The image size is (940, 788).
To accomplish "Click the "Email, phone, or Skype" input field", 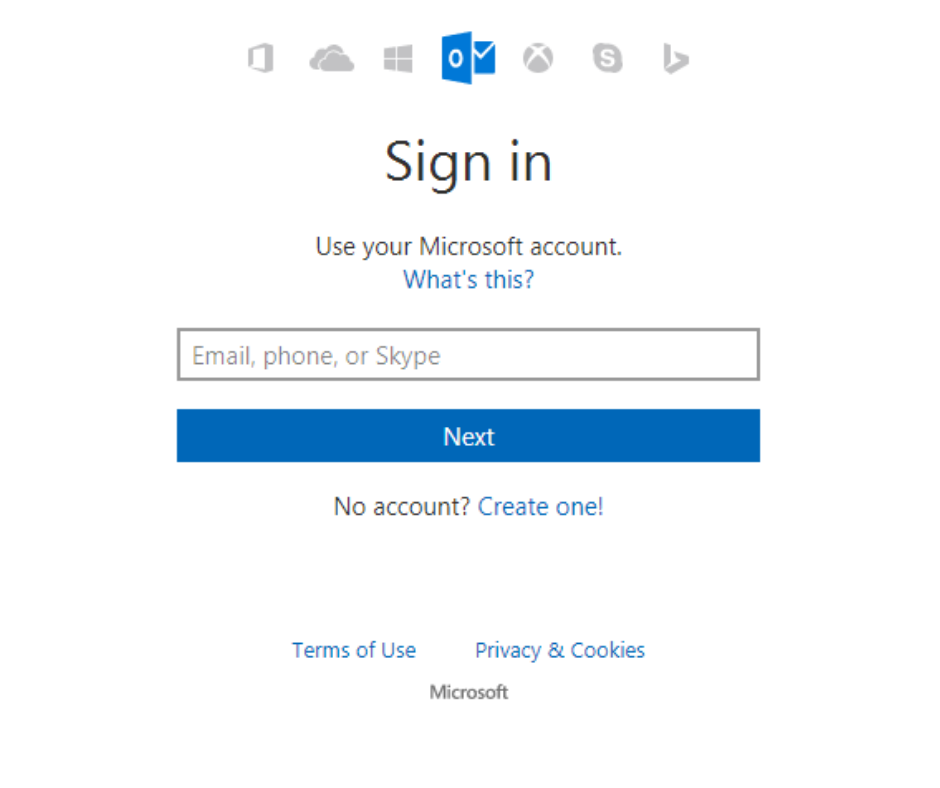I will pyautogui.click(x=468, y=355).
